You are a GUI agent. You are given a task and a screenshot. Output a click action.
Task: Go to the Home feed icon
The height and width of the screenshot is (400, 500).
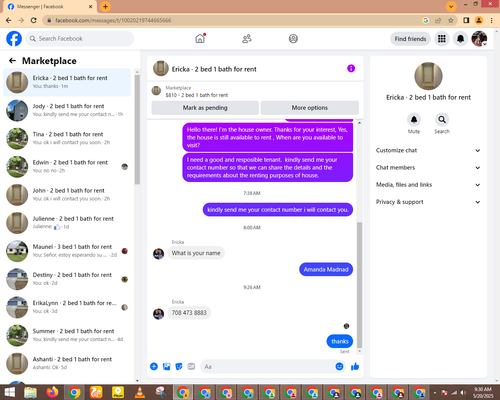[200, 39]
